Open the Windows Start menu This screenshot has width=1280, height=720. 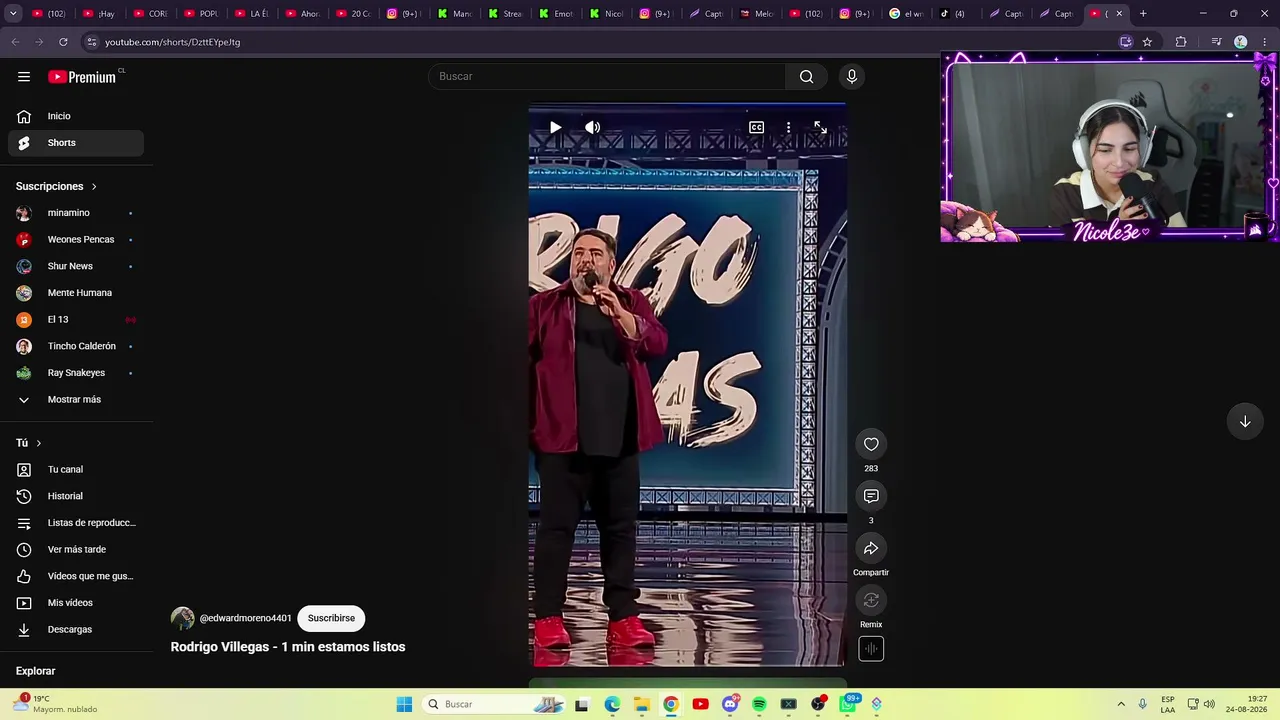click(x=404, y=704)
